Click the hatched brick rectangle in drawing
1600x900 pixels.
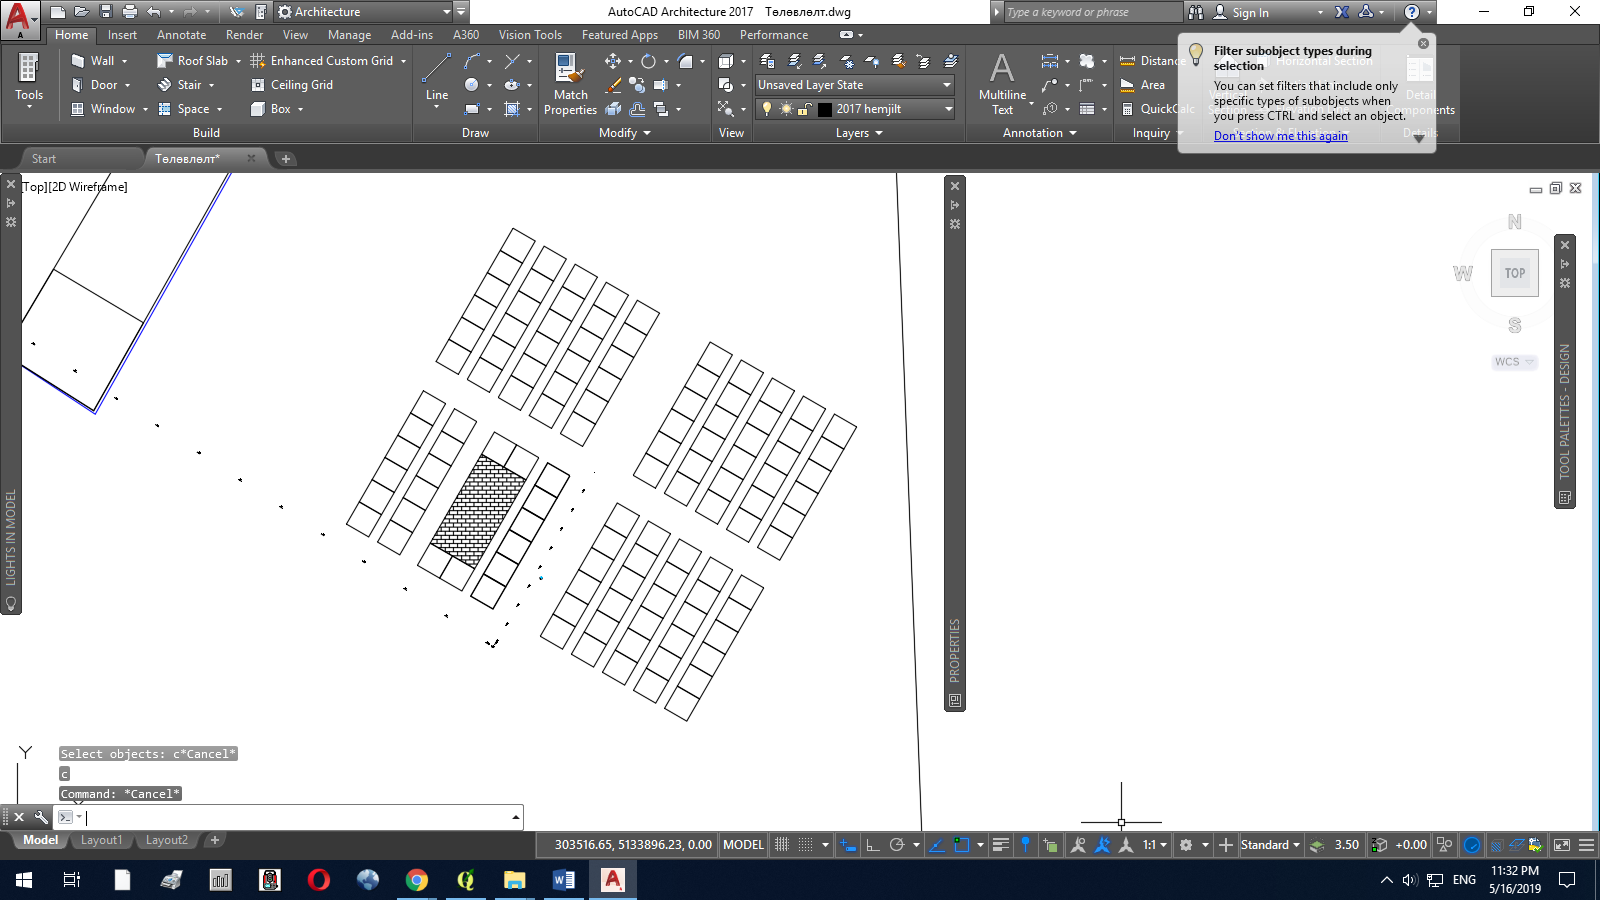click(x=478, y=510)
